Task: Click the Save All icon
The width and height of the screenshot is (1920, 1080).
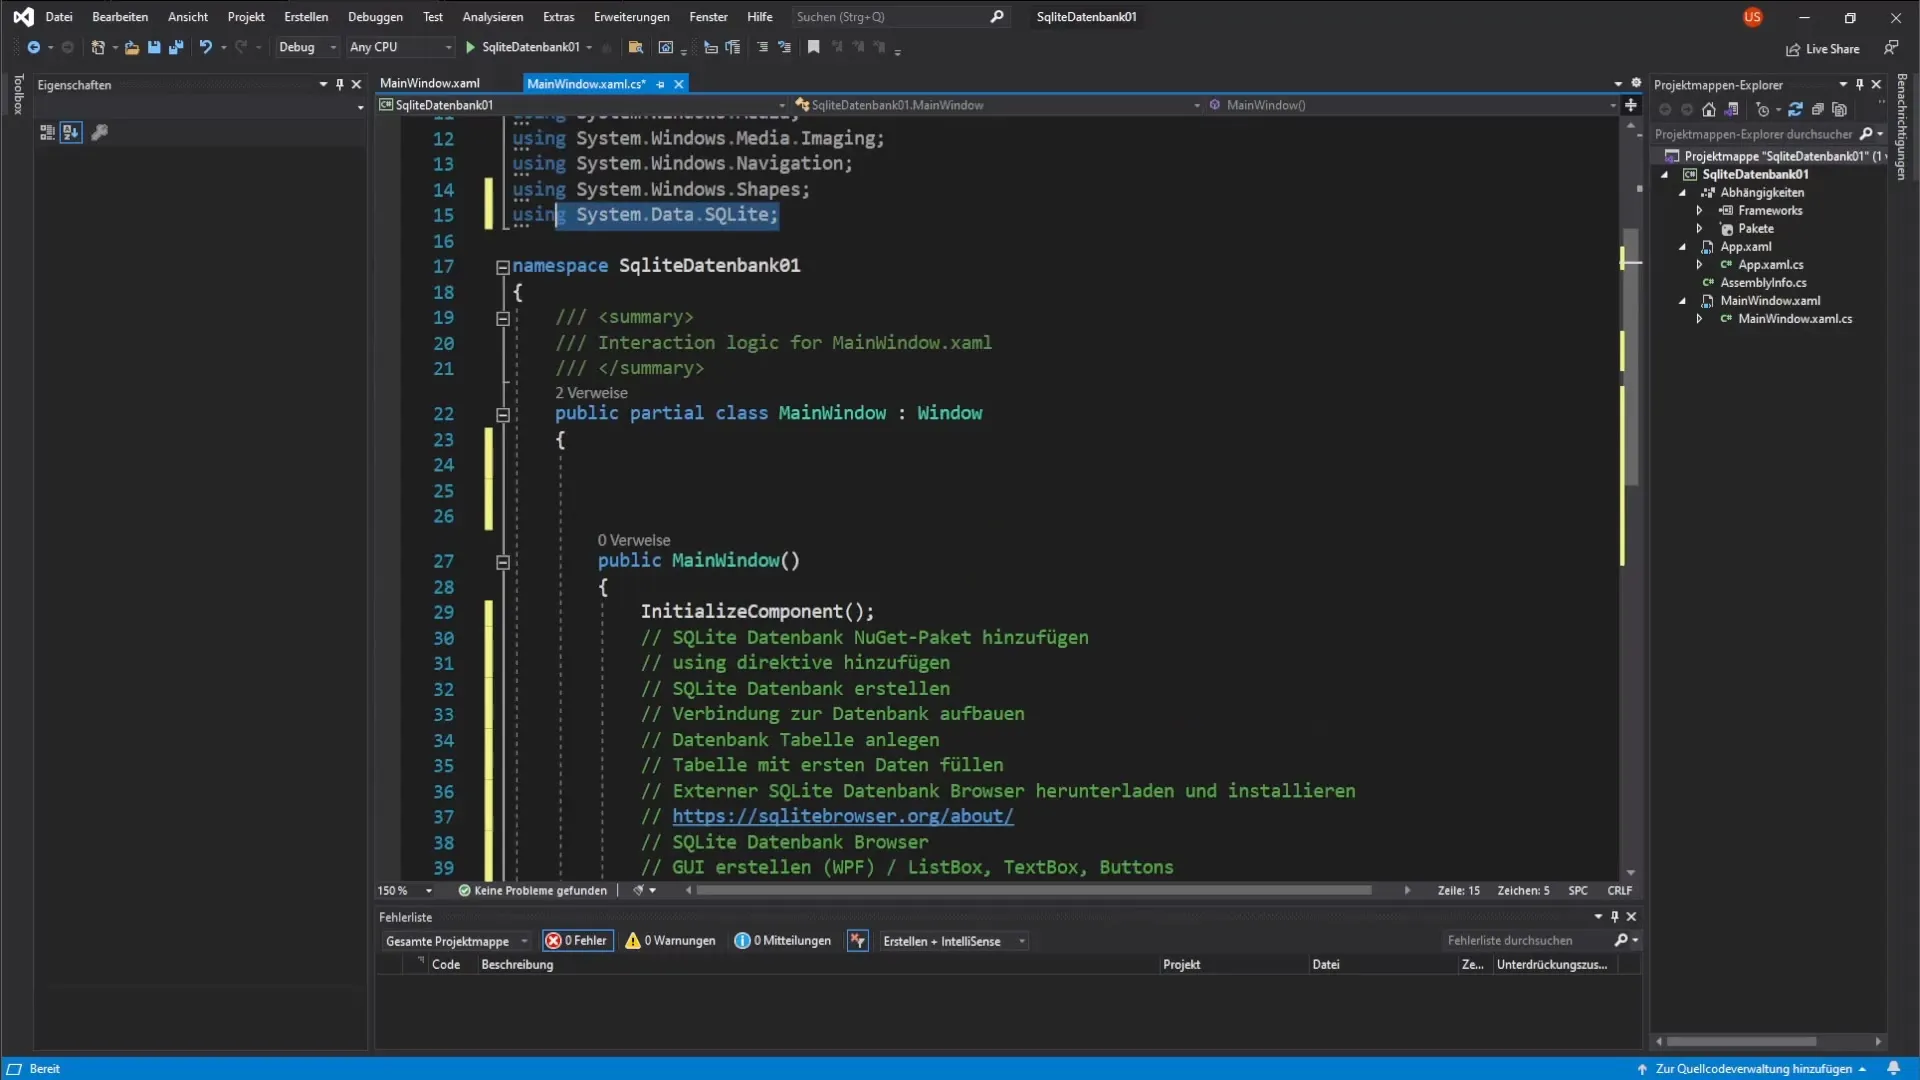Action: pos(176,47)
